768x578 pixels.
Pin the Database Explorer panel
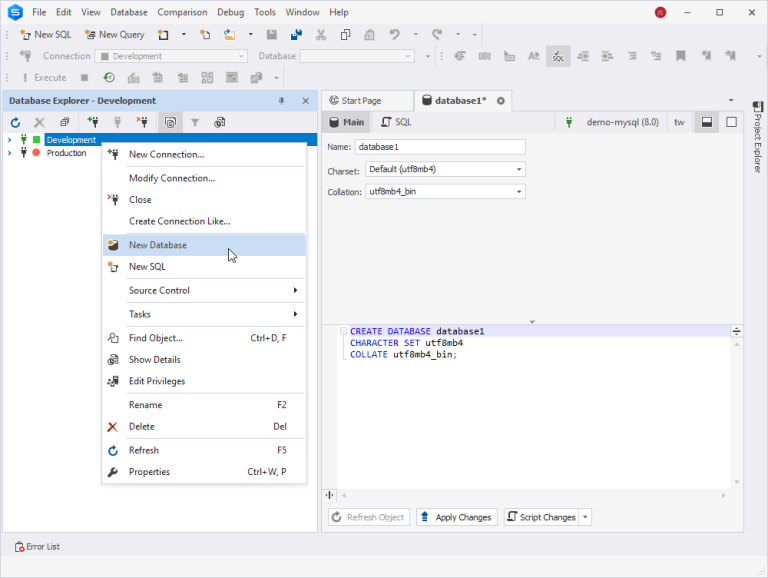(282, 101)
